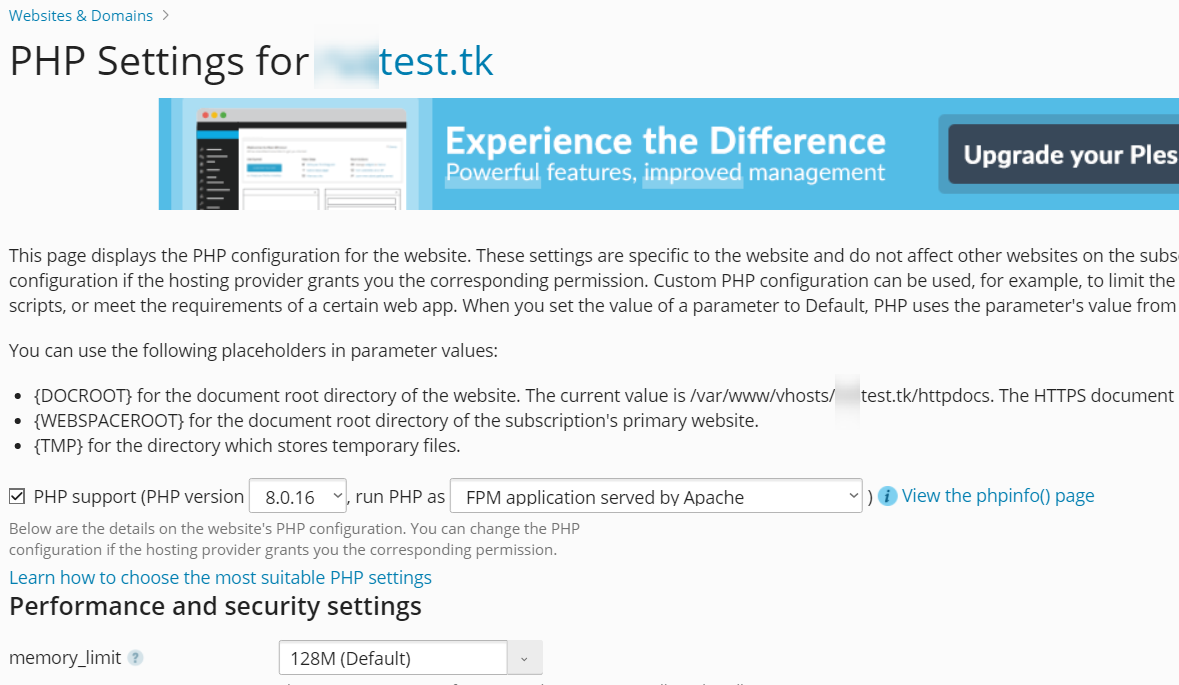Open the PHP version 8.0.16 dropdown
This screenshot has width=1179, height=685.
click(x=297, y=496)
